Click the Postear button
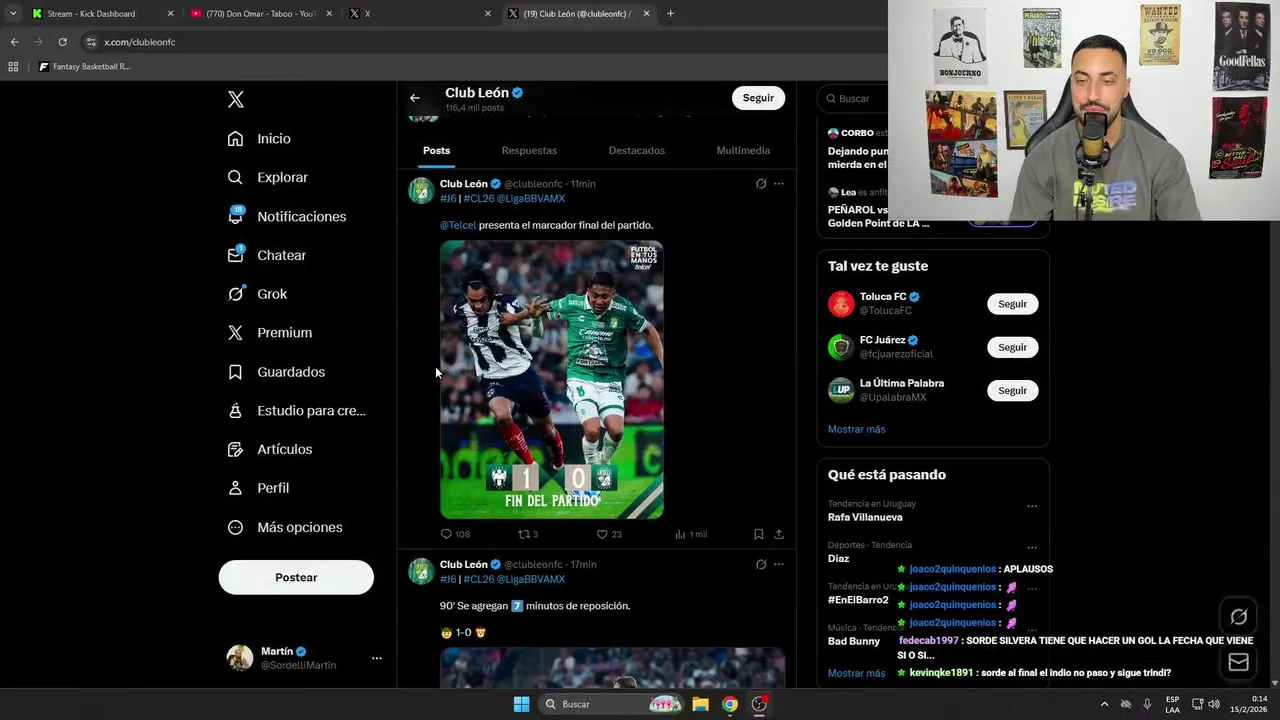Screen dimensions: 1280x720 tap(296, 577)
